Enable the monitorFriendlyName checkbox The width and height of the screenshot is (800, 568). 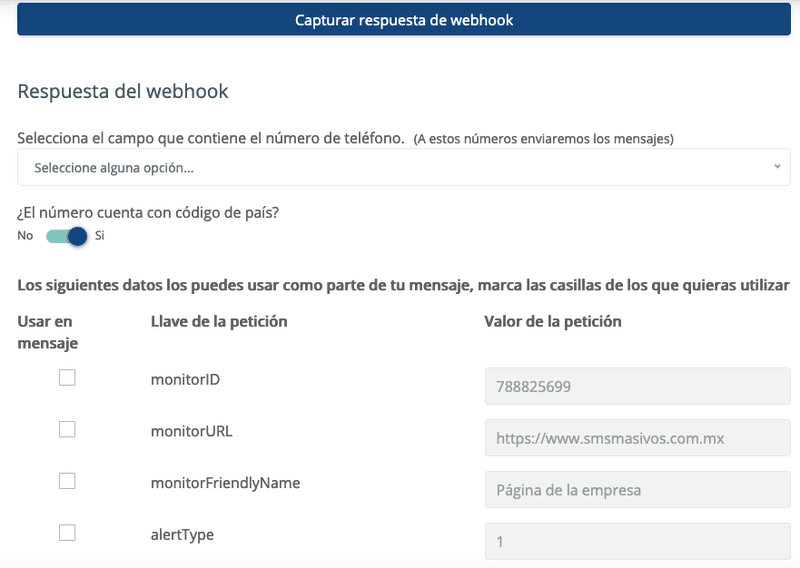[x=67, y=481]
